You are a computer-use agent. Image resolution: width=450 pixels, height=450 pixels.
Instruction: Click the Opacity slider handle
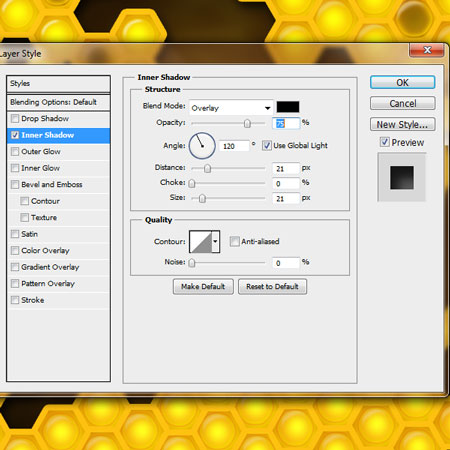[247, 124]
